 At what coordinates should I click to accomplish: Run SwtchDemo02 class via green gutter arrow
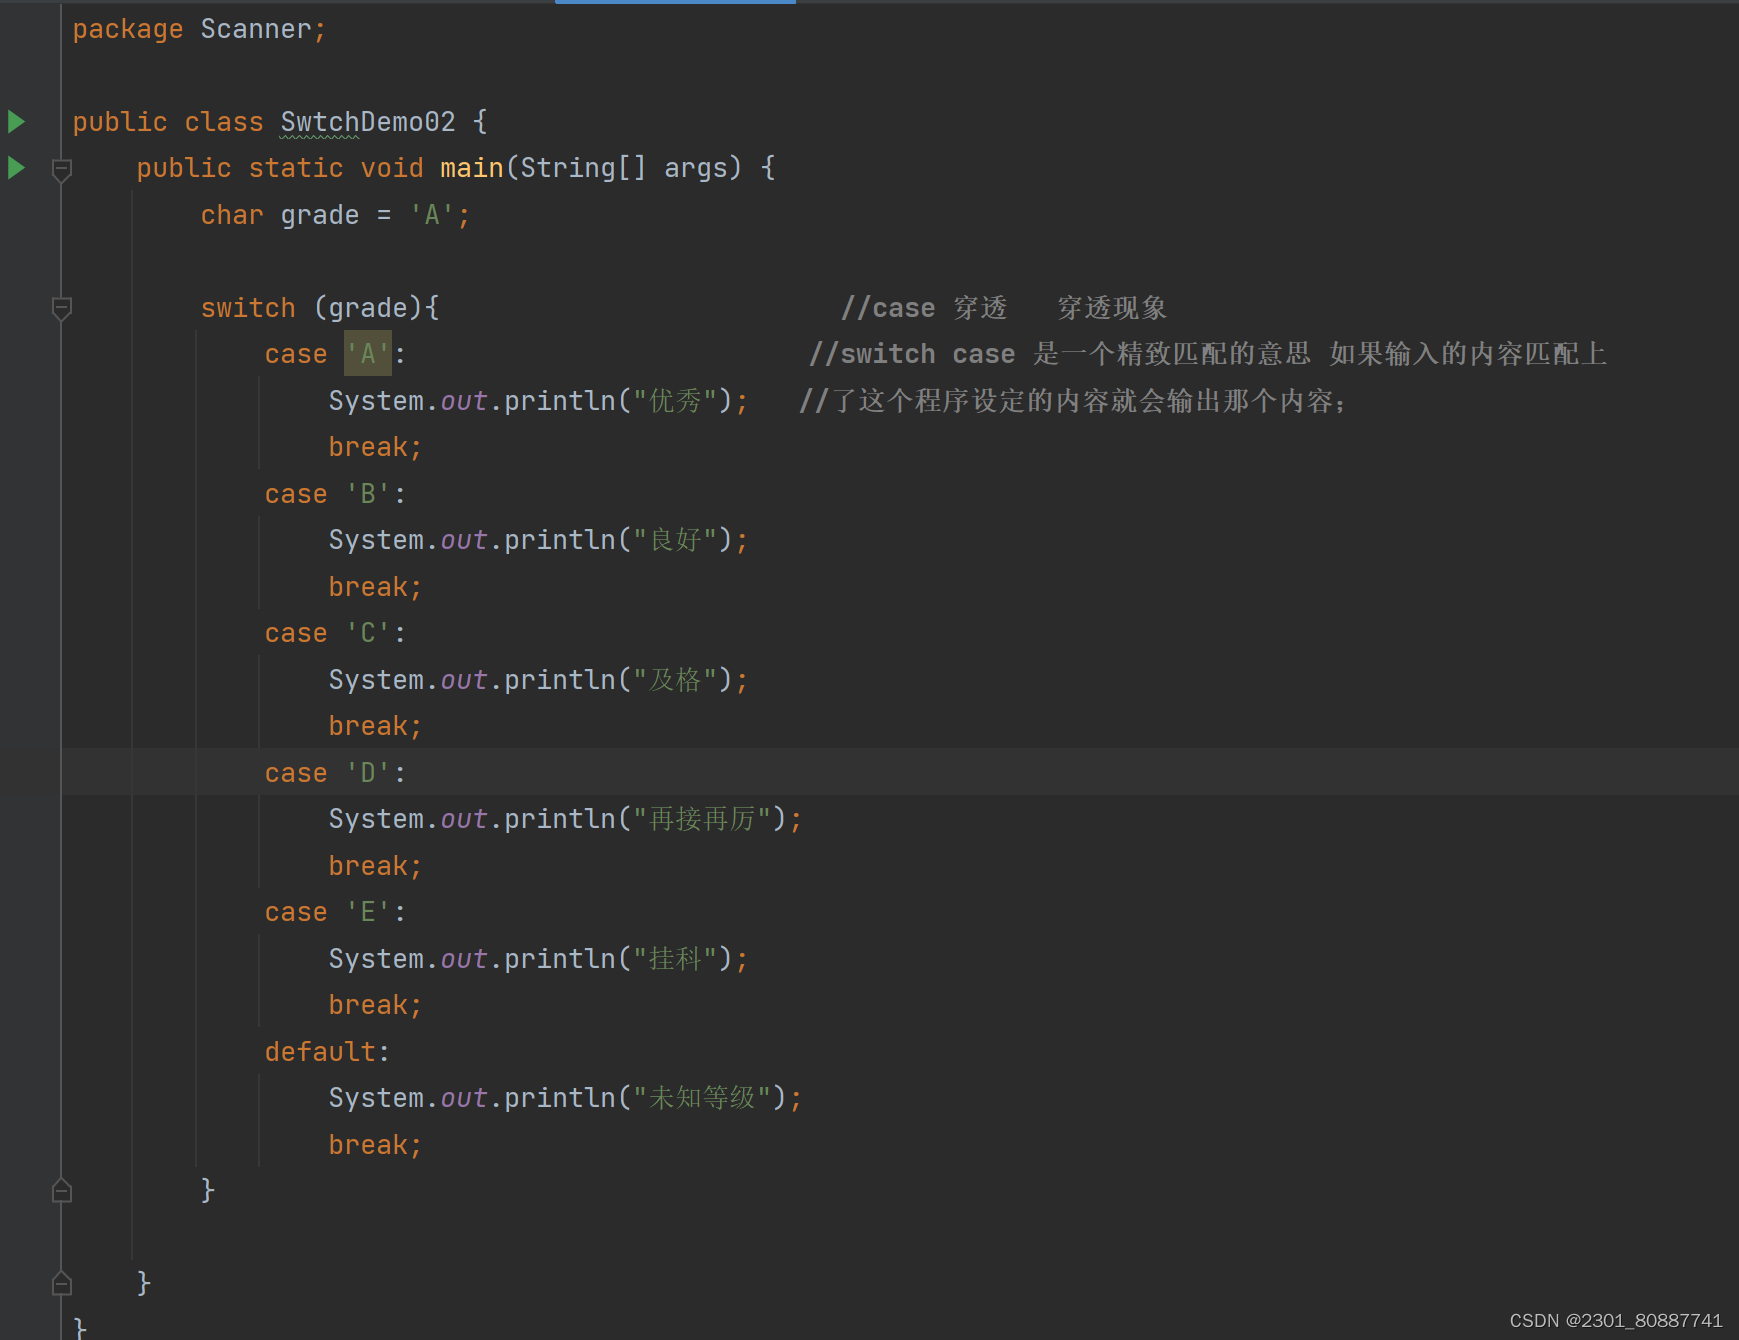(x=15, y=121)
